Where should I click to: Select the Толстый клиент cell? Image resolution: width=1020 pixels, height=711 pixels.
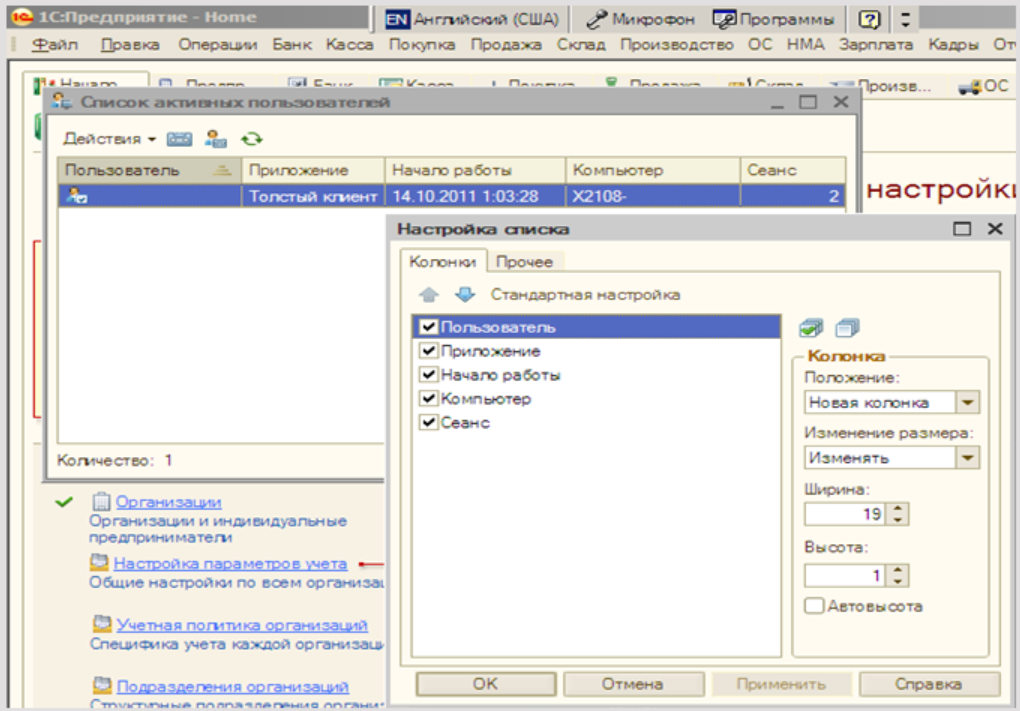[313, 196]
